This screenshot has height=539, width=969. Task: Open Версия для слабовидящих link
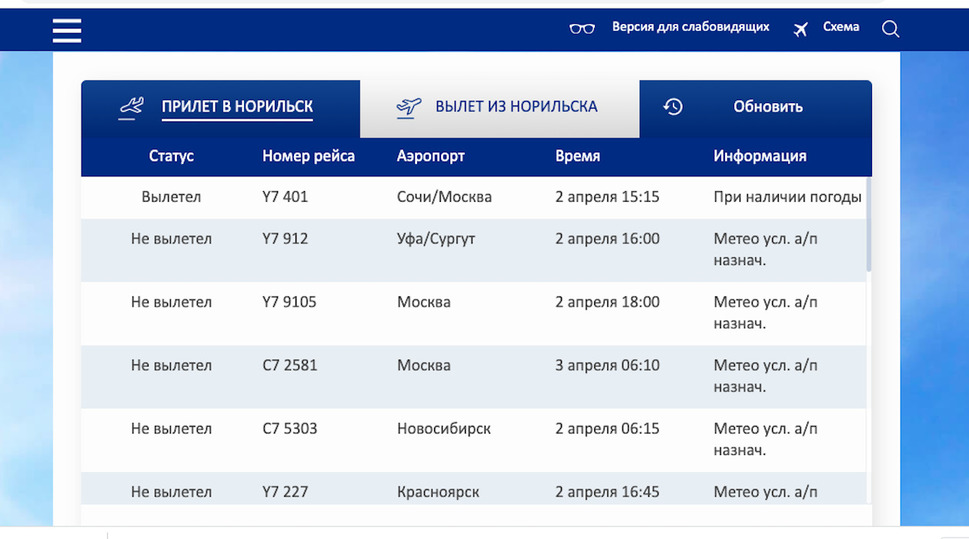[x=690, y=27]
